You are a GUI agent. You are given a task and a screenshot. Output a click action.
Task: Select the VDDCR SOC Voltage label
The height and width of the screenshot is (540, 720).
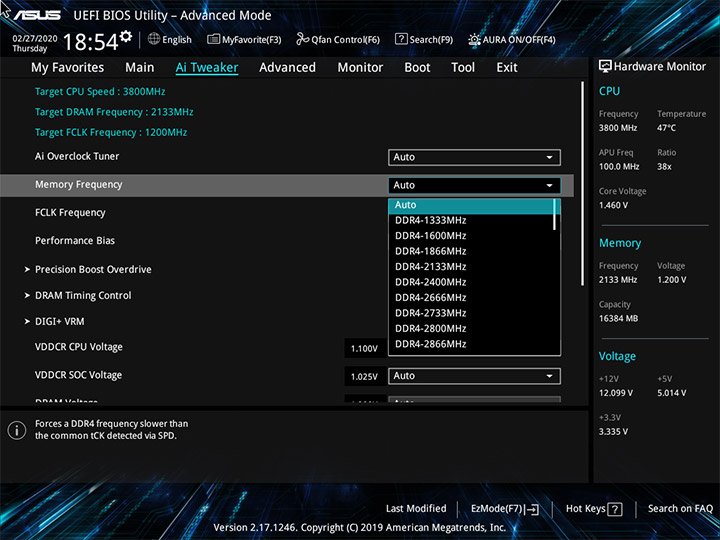pos(79,375)
